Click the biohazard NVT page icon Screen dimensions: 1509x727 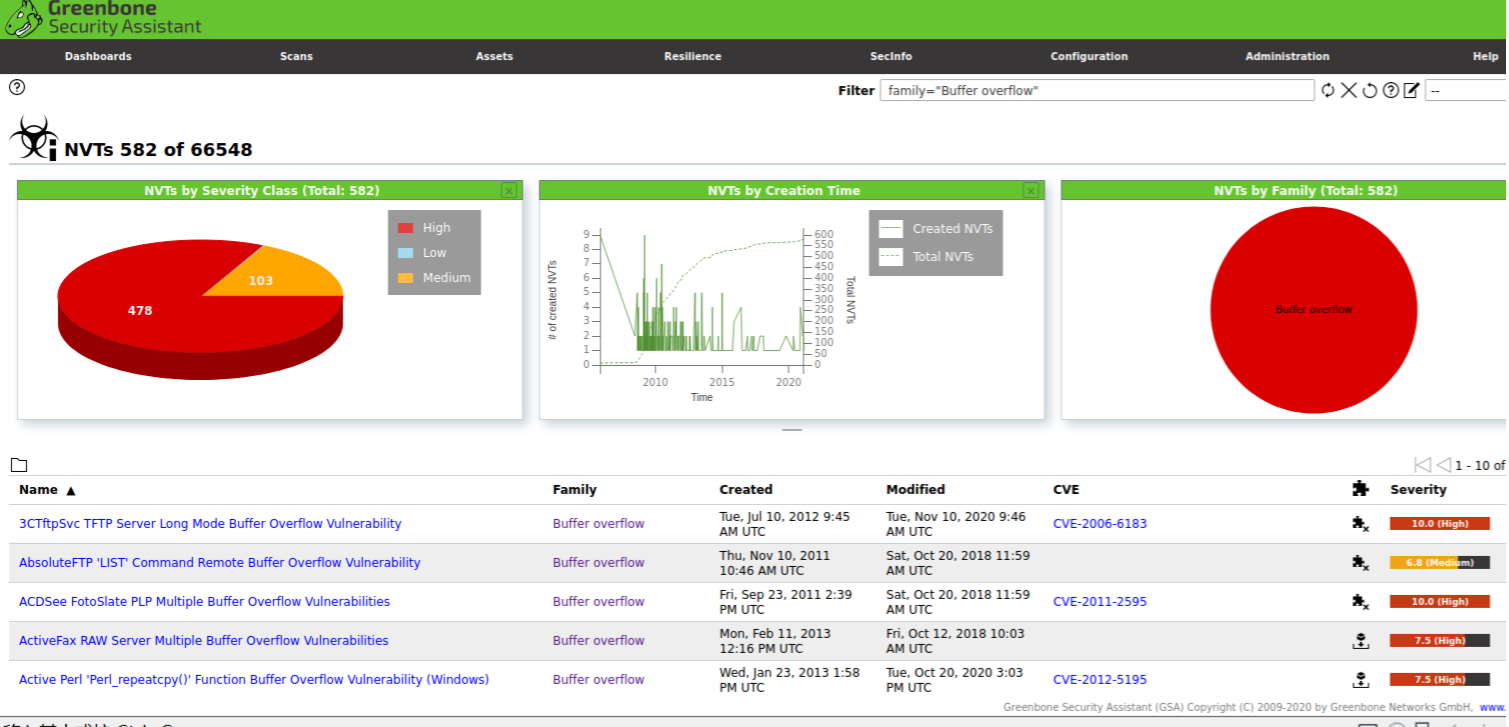coord(34,138)
